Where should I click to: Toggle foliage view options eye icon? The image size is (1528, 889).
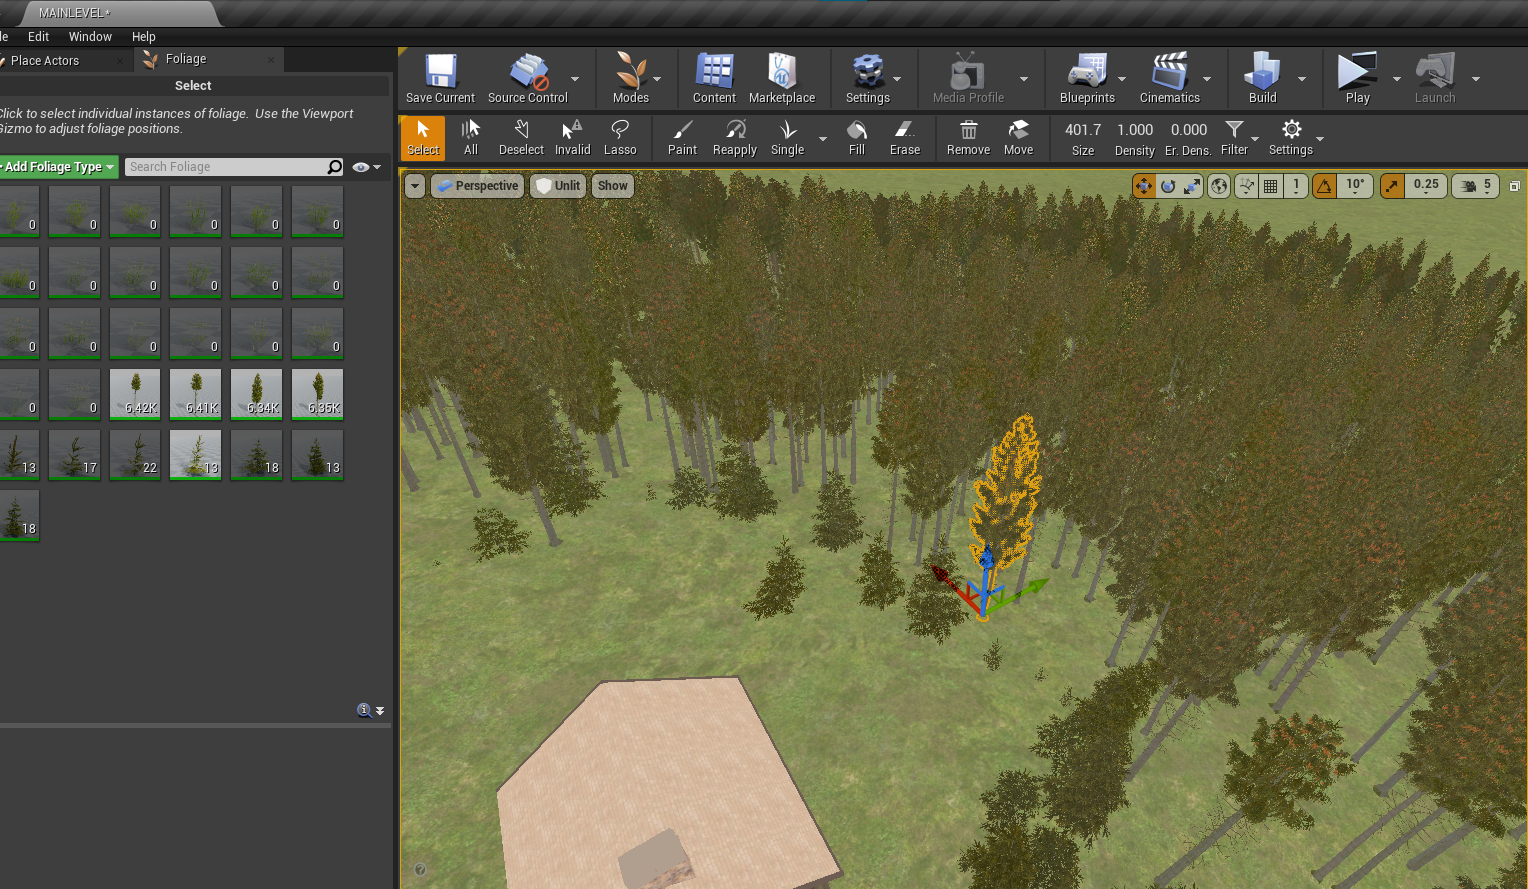(x=361, y=167)
